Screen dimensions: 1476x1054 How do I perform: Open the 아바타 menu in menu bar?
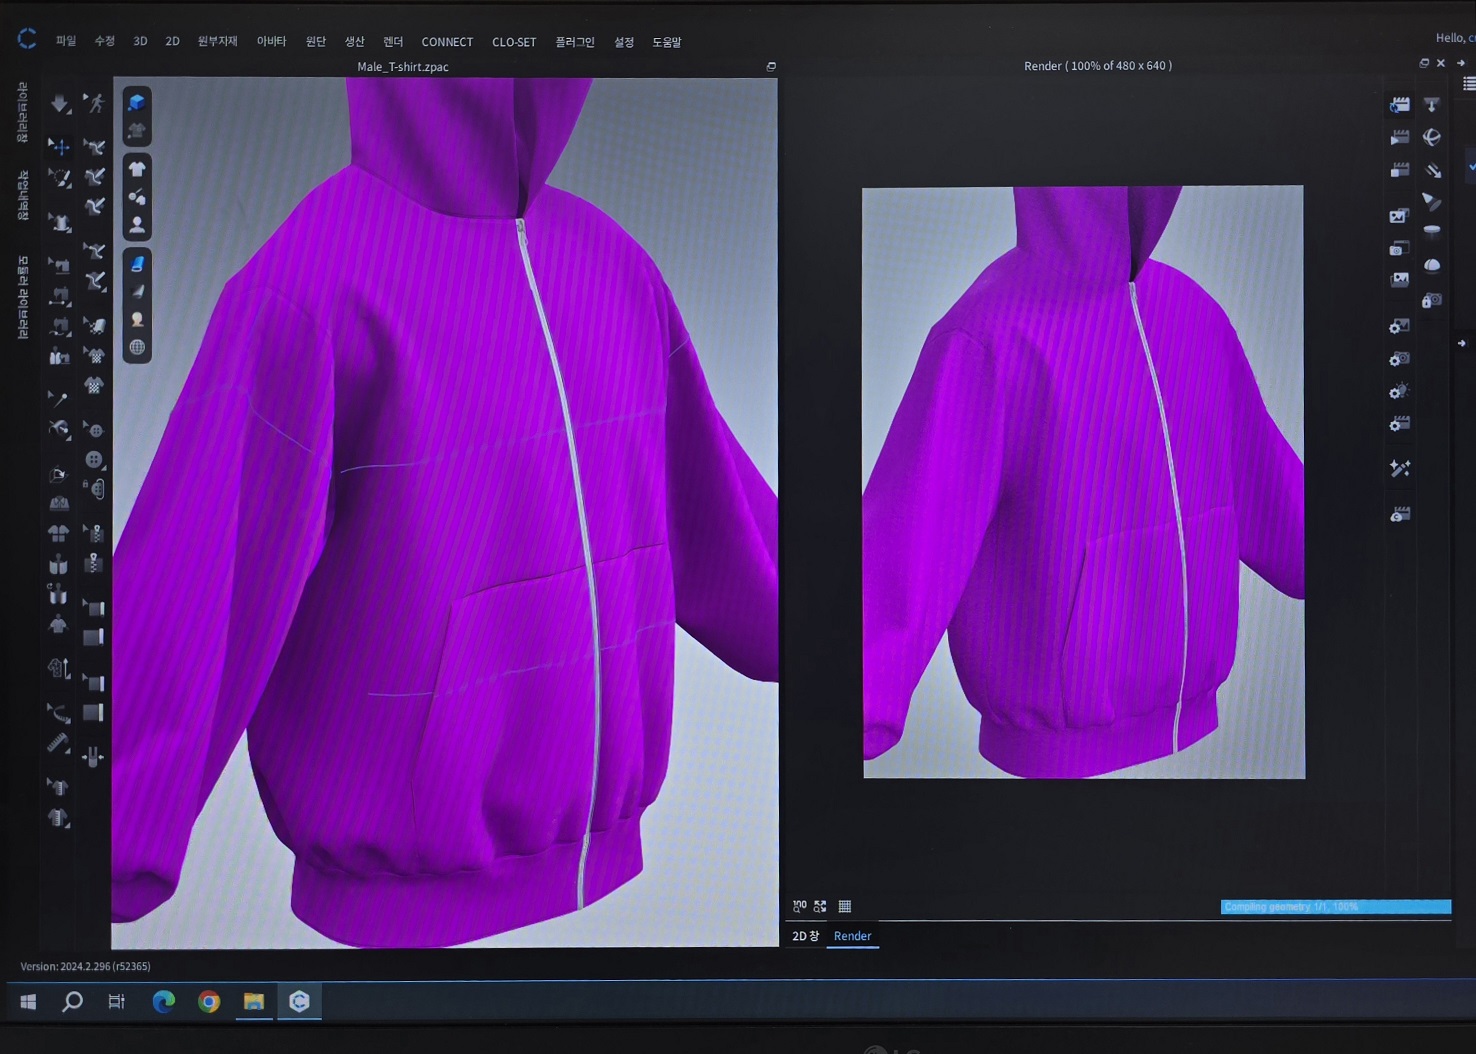tap(271, 42)
